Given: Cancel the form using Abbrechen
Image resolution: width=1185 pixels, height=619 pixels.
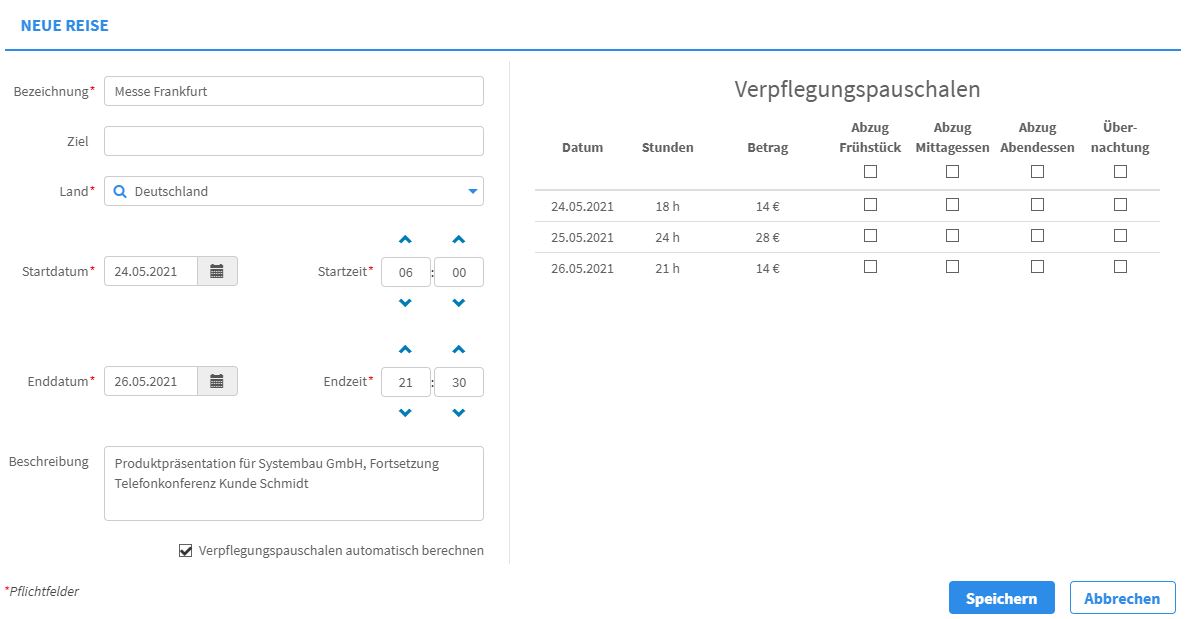Looking at the screenshot, I should (1122, 597).
